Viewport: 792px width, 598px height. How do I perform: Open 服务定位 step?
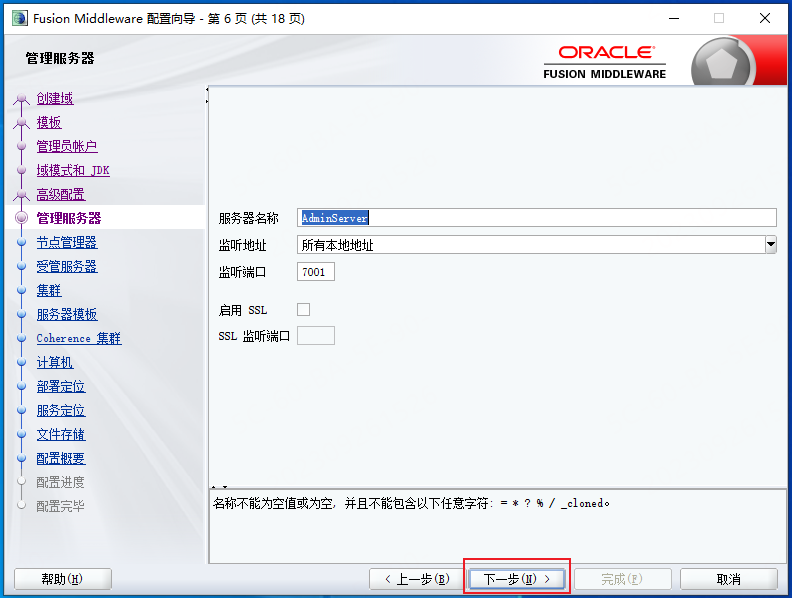tap(61, 411)
